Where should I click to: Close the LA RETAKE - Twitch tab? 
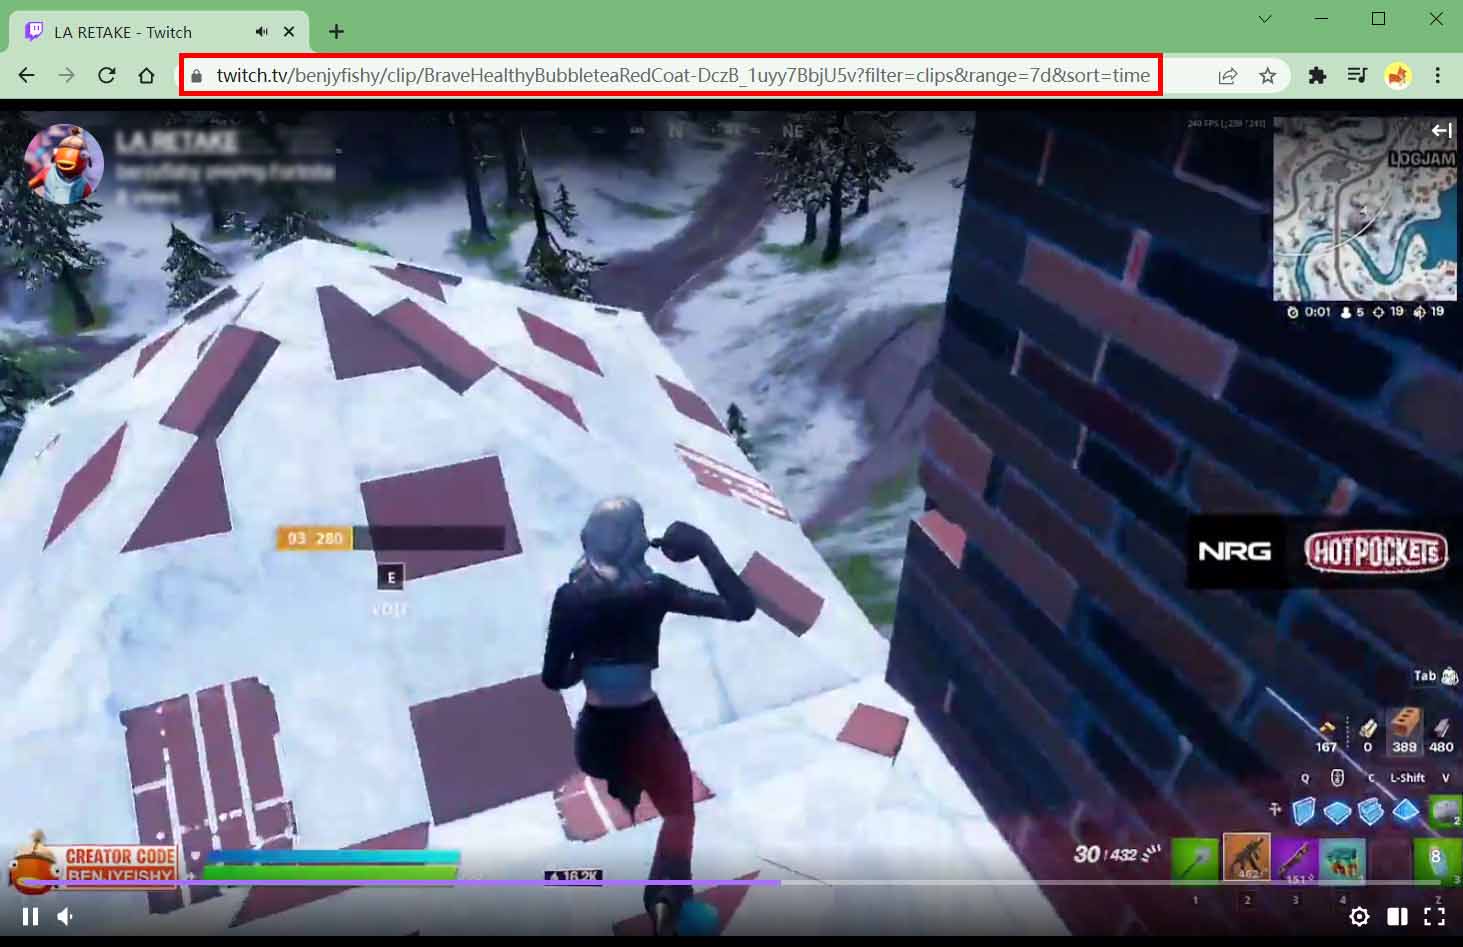(289, 32)
